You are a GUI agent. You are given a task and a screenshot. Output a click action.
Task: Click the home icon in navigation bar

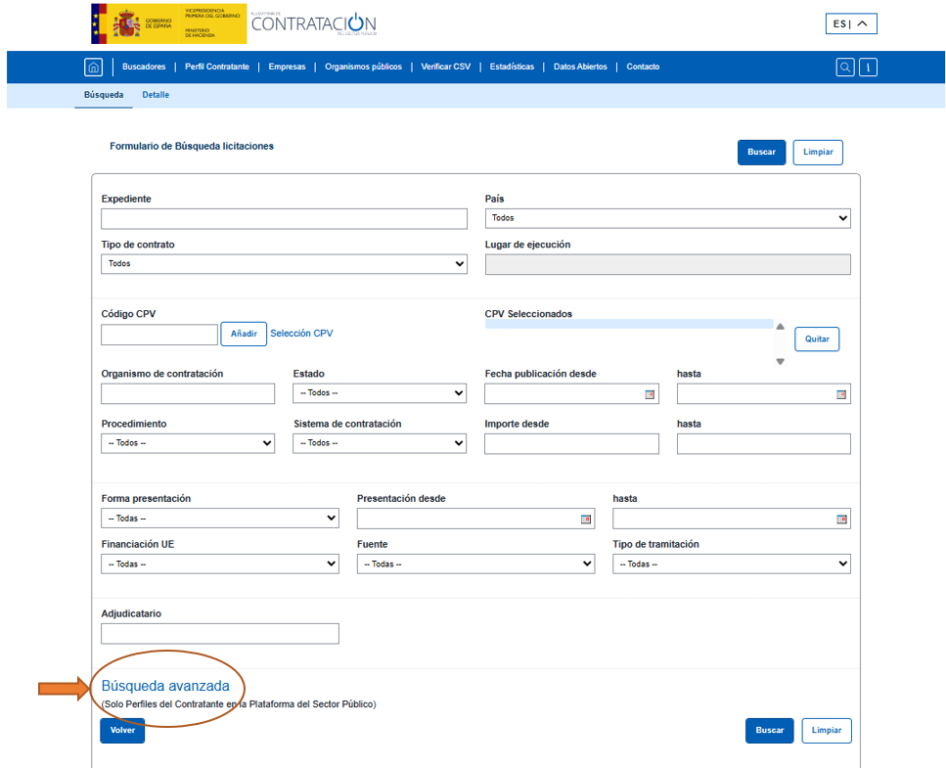click(x=93, y=67)
